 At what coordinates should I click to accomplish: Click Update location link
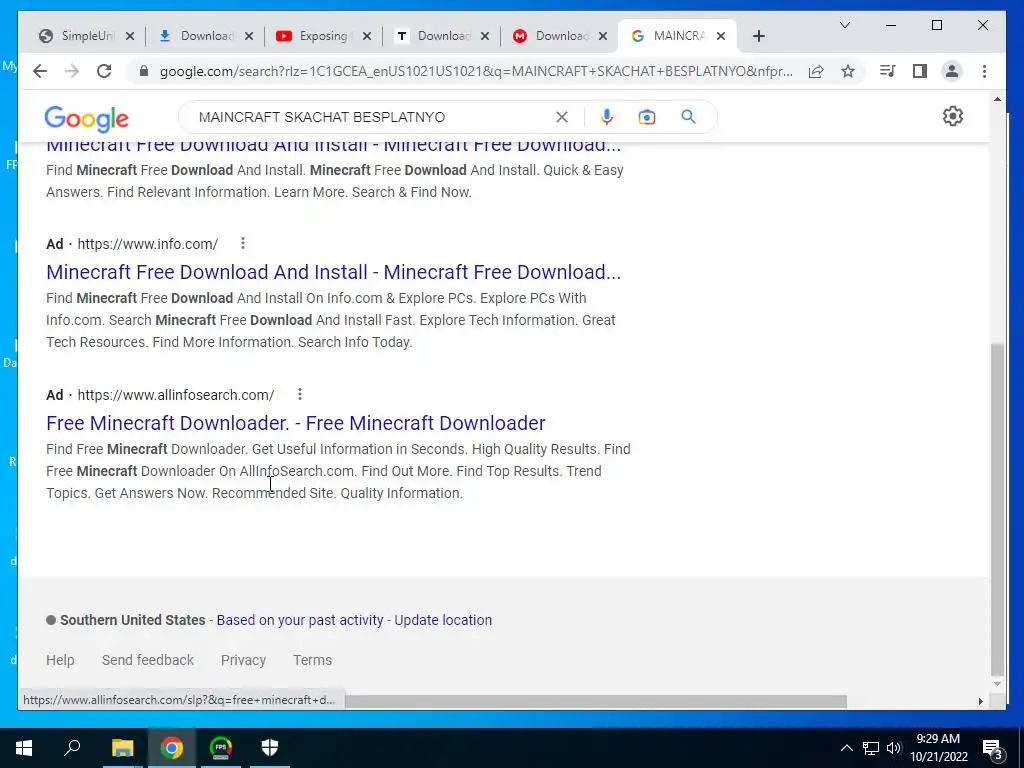(x=443, y=620)
